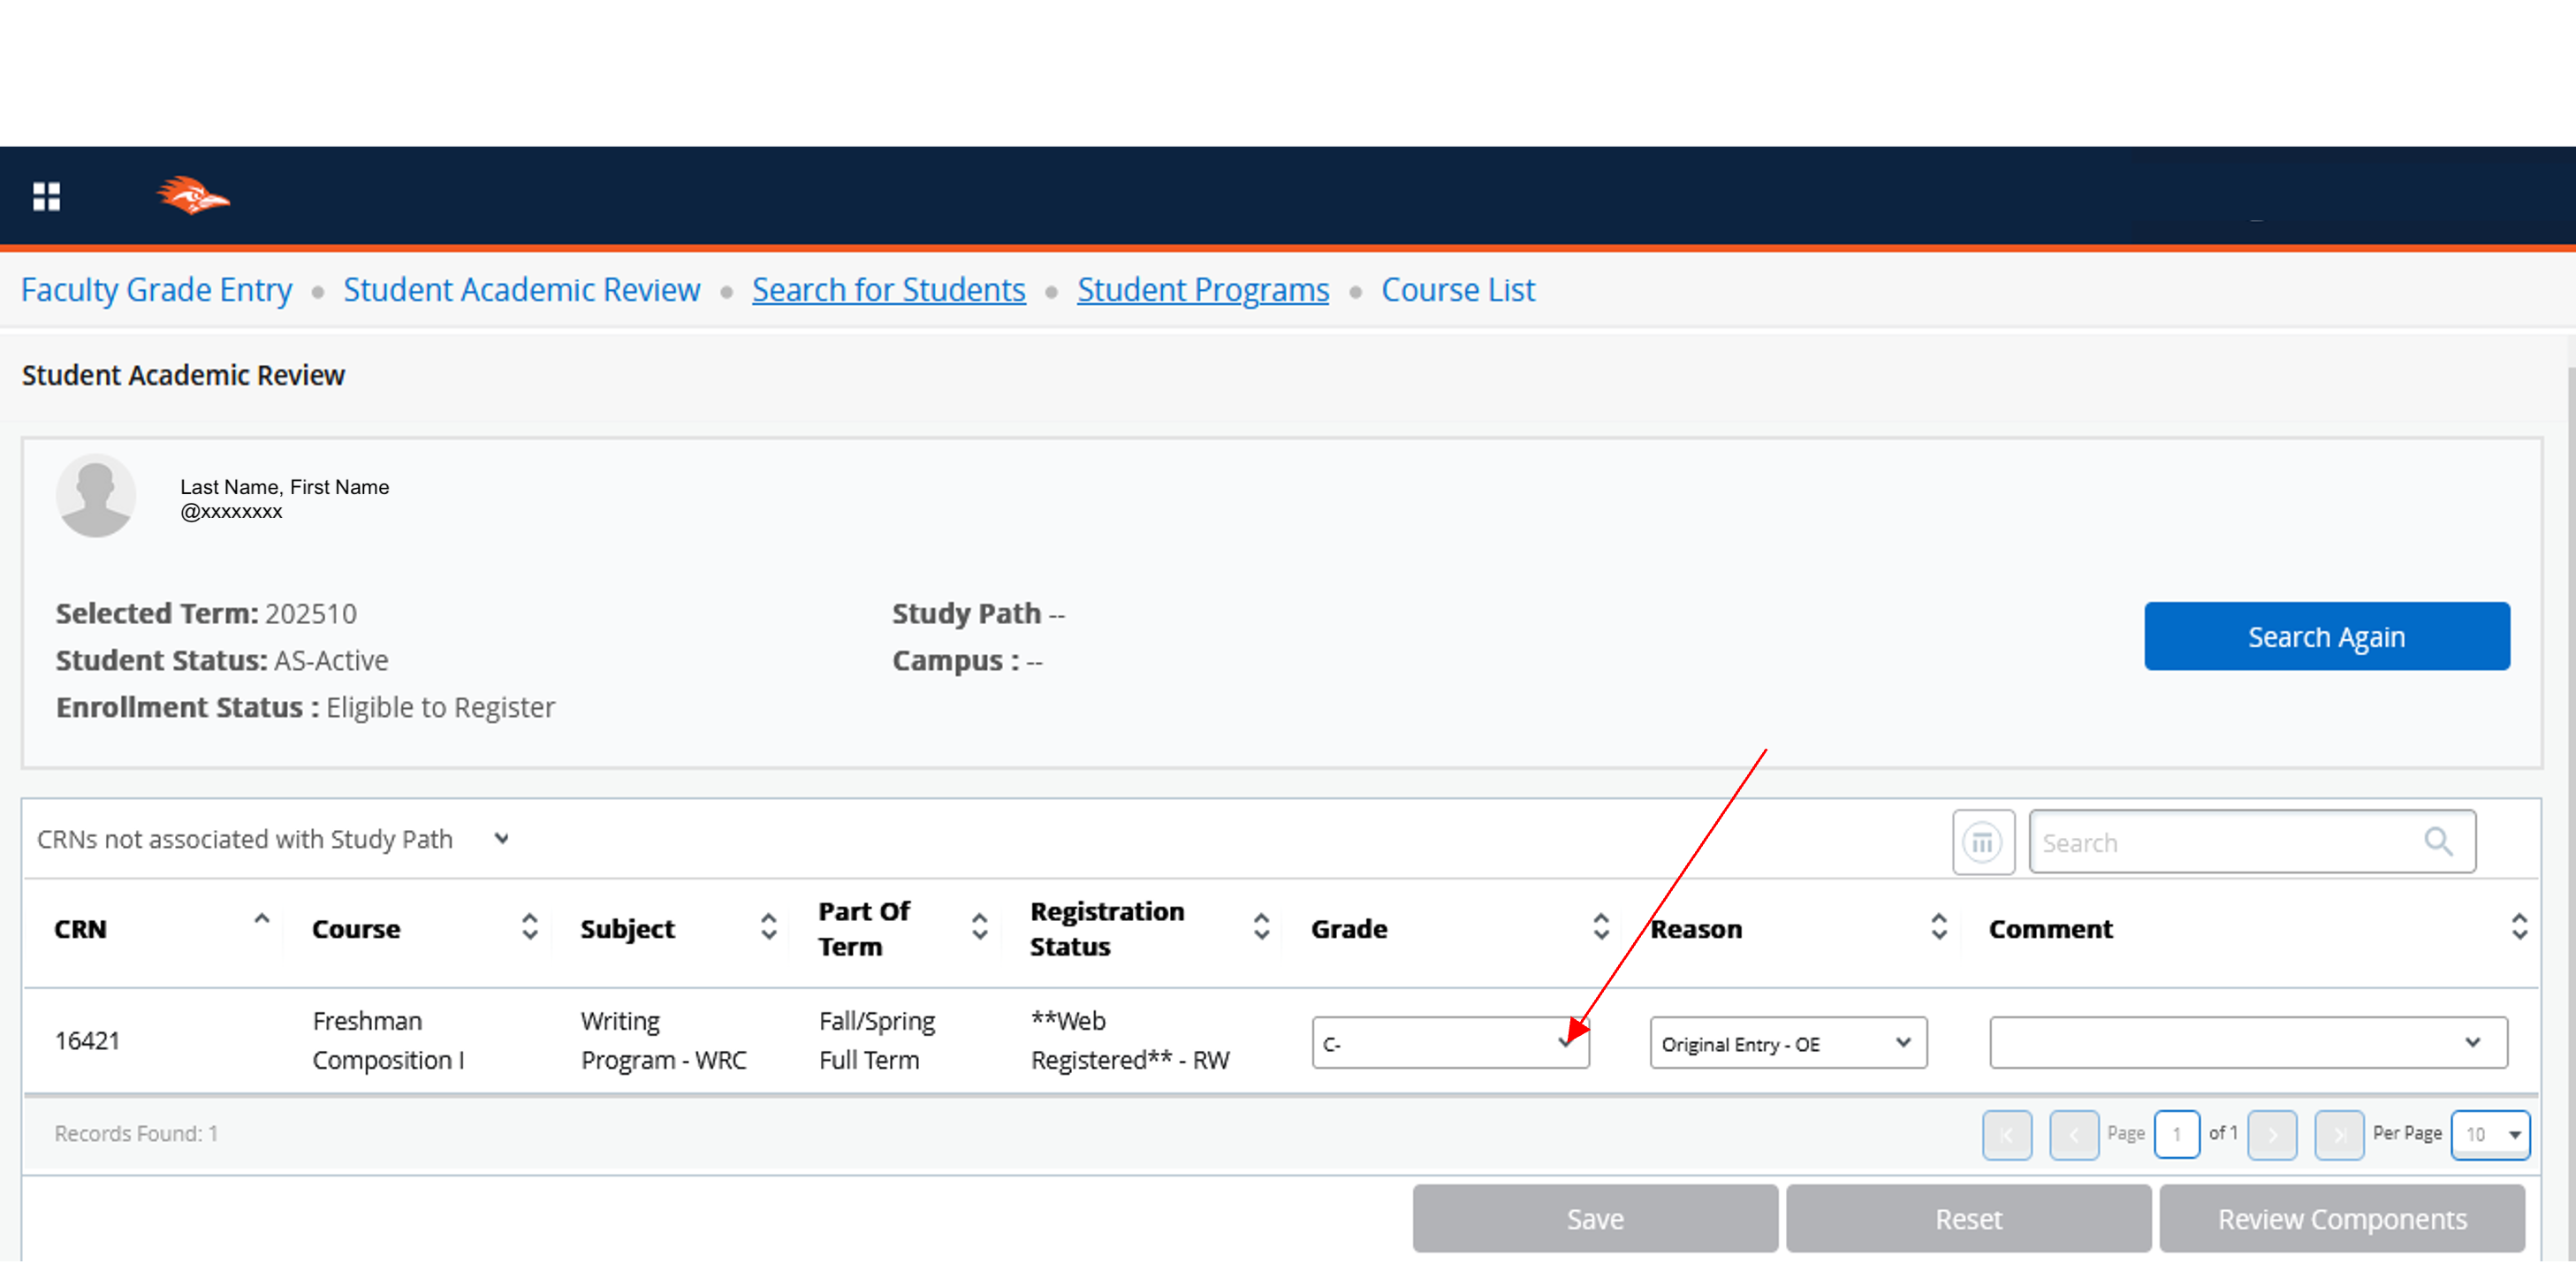Sort the Registration Status column

click(x=1261, y=927)
